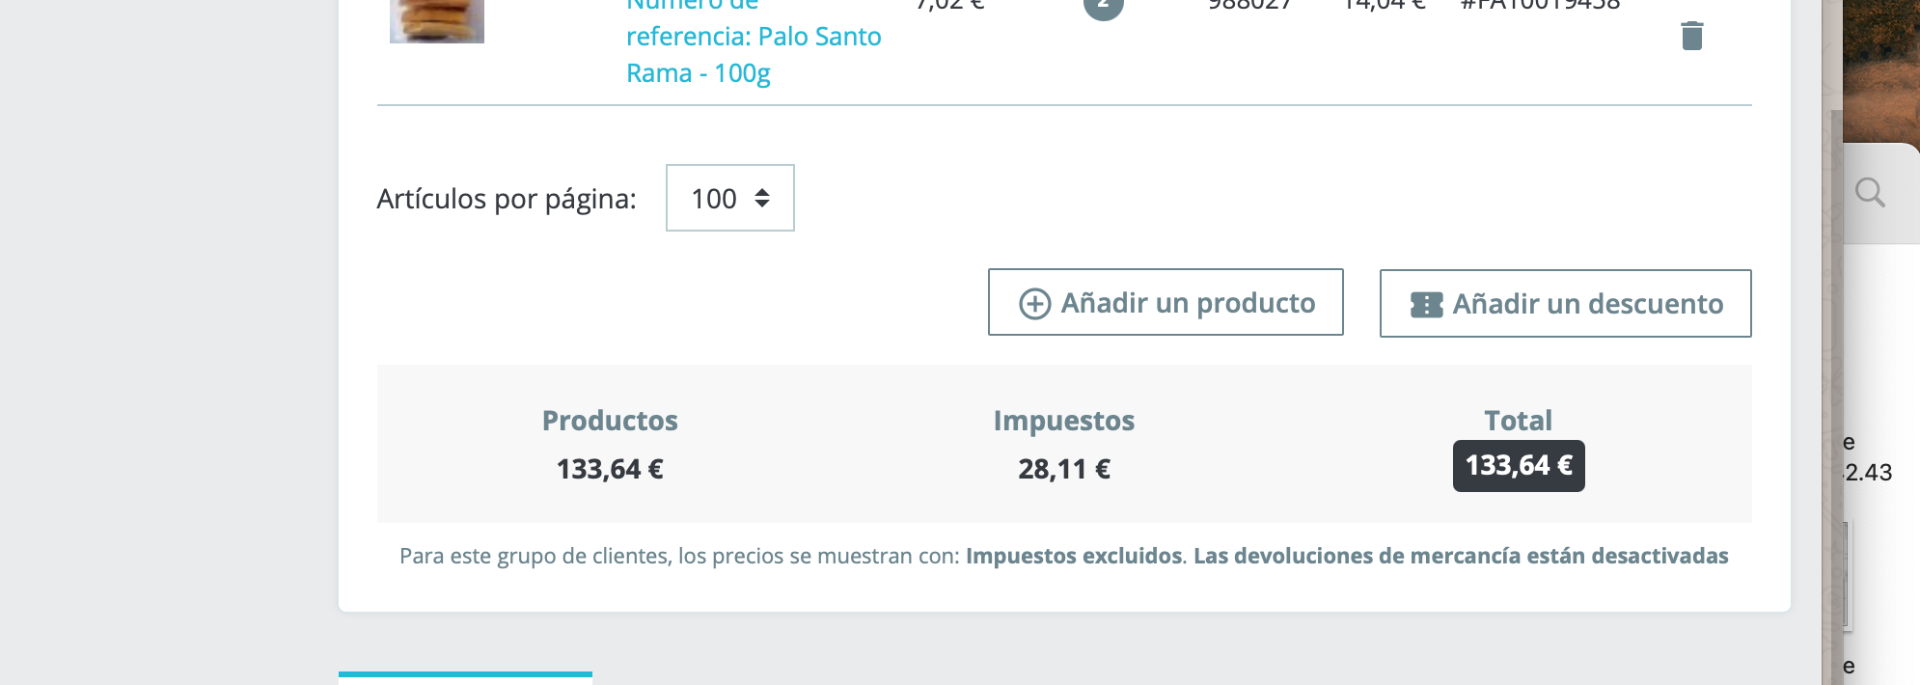Click the ticket icon beside Añadir un descuento
Screen dimensions: 1920x685
(1426, 305)
